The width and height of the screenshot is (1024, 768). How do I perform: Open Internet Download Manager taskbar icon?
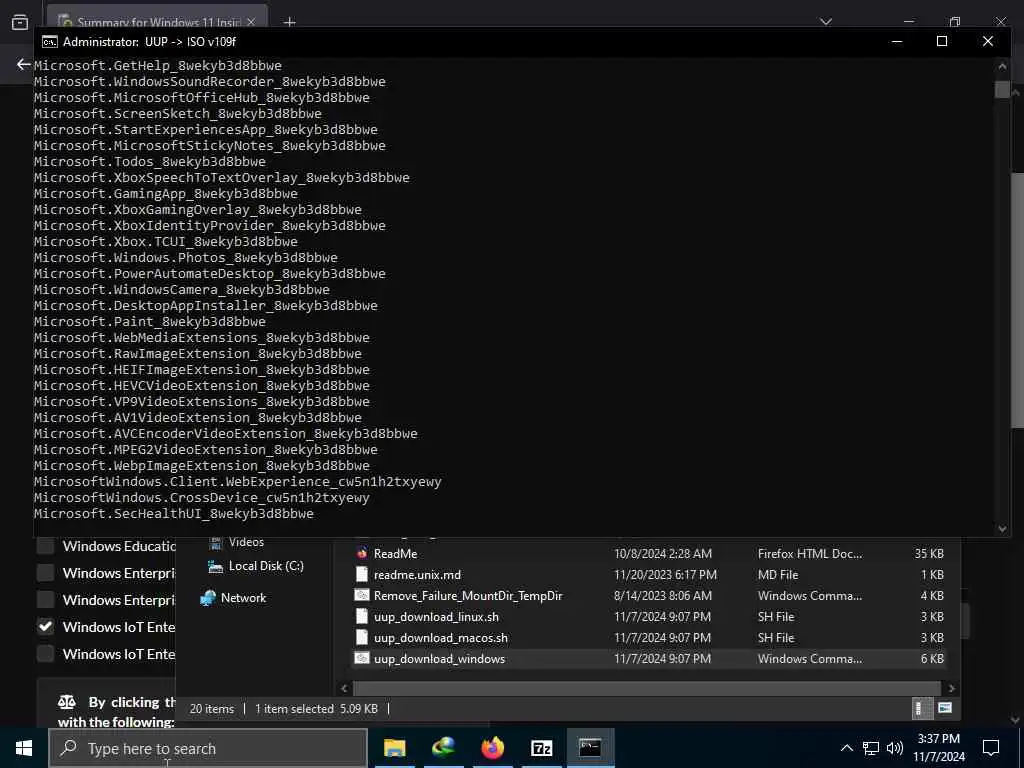[443, 748]
